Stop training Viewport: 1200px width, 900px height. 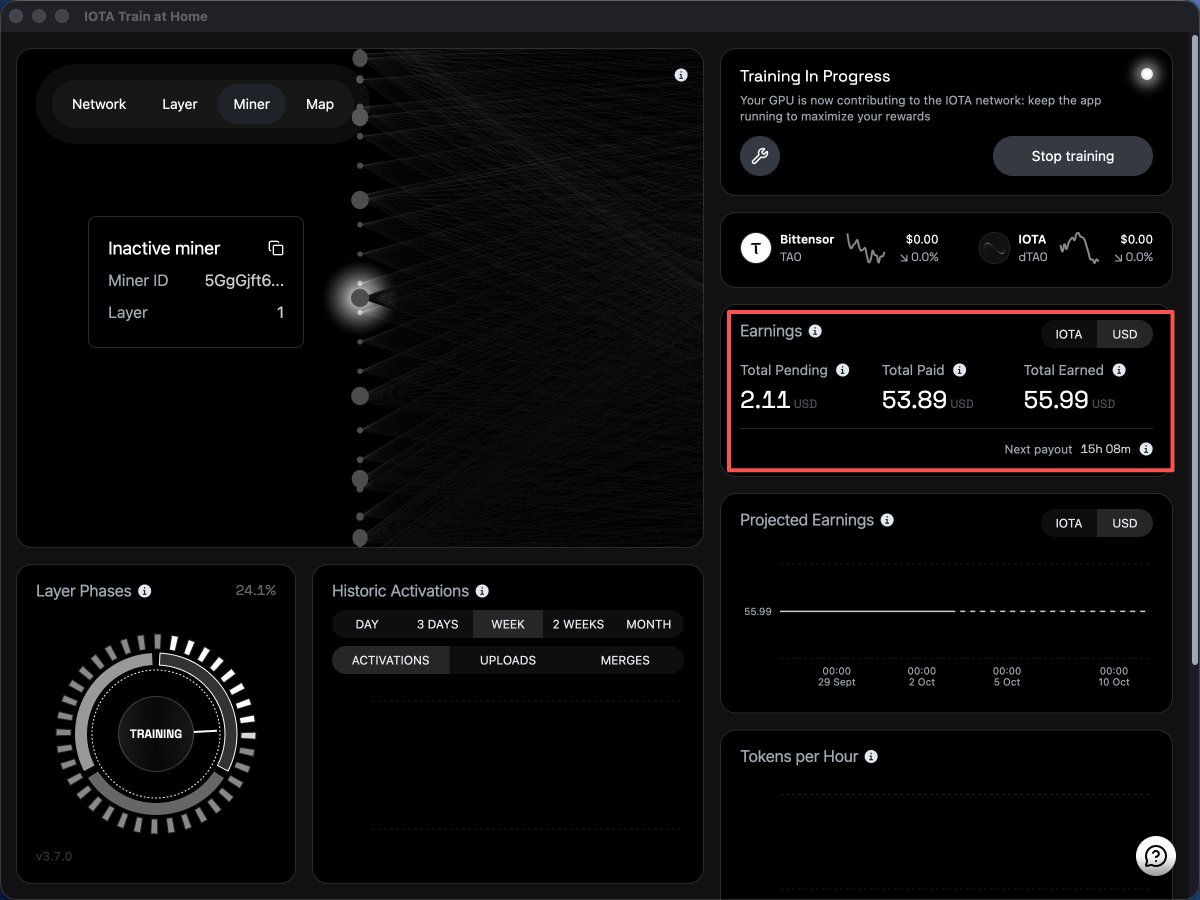click(1073, 156)
